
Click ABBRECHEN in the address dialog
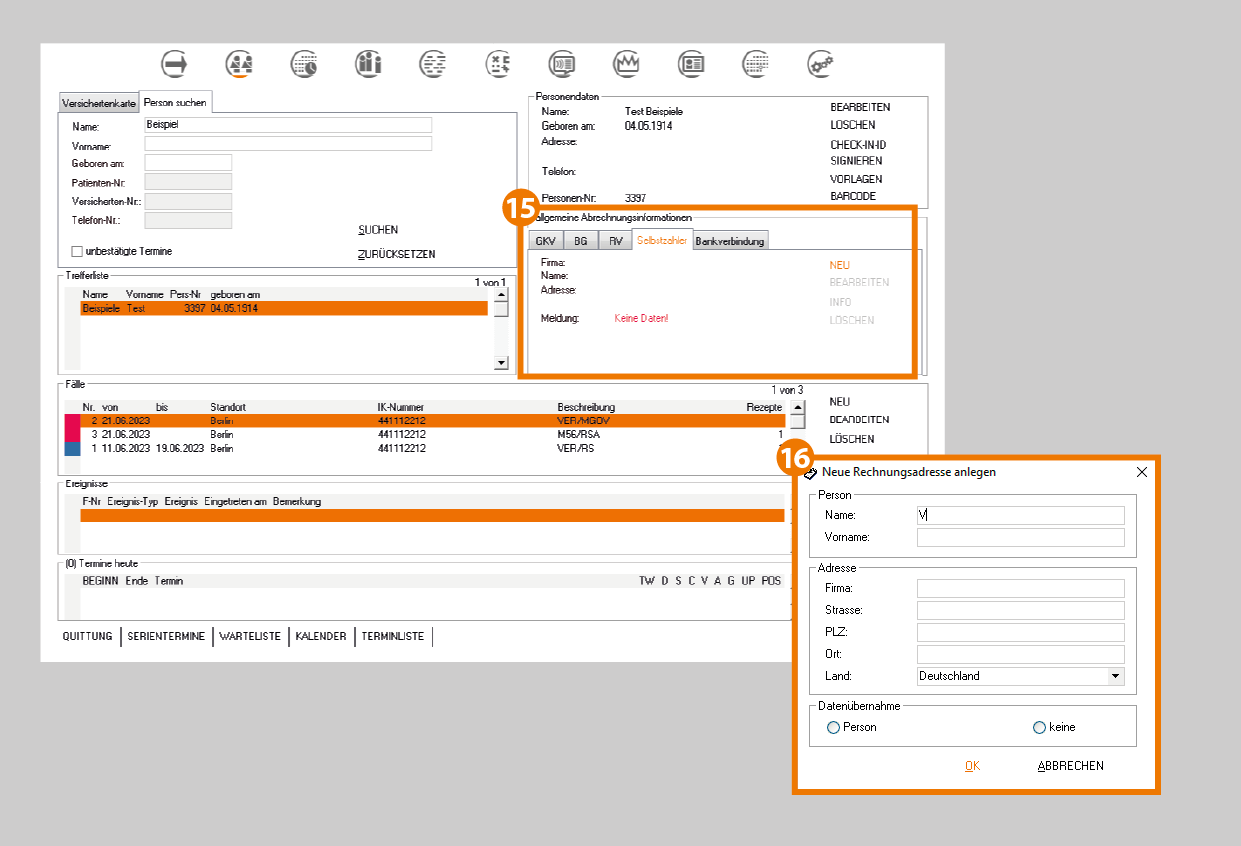[1070, 766]
